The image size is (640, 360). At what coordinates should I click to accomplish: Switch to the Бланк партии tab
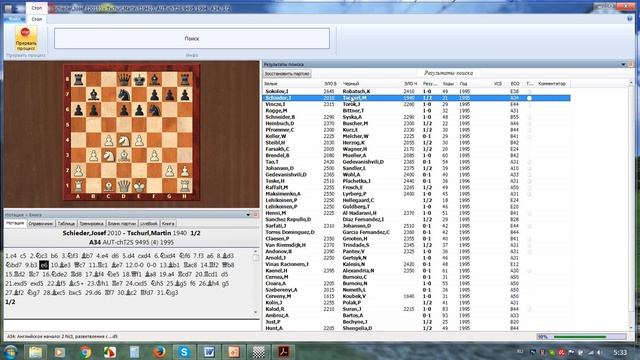point(122,224)
